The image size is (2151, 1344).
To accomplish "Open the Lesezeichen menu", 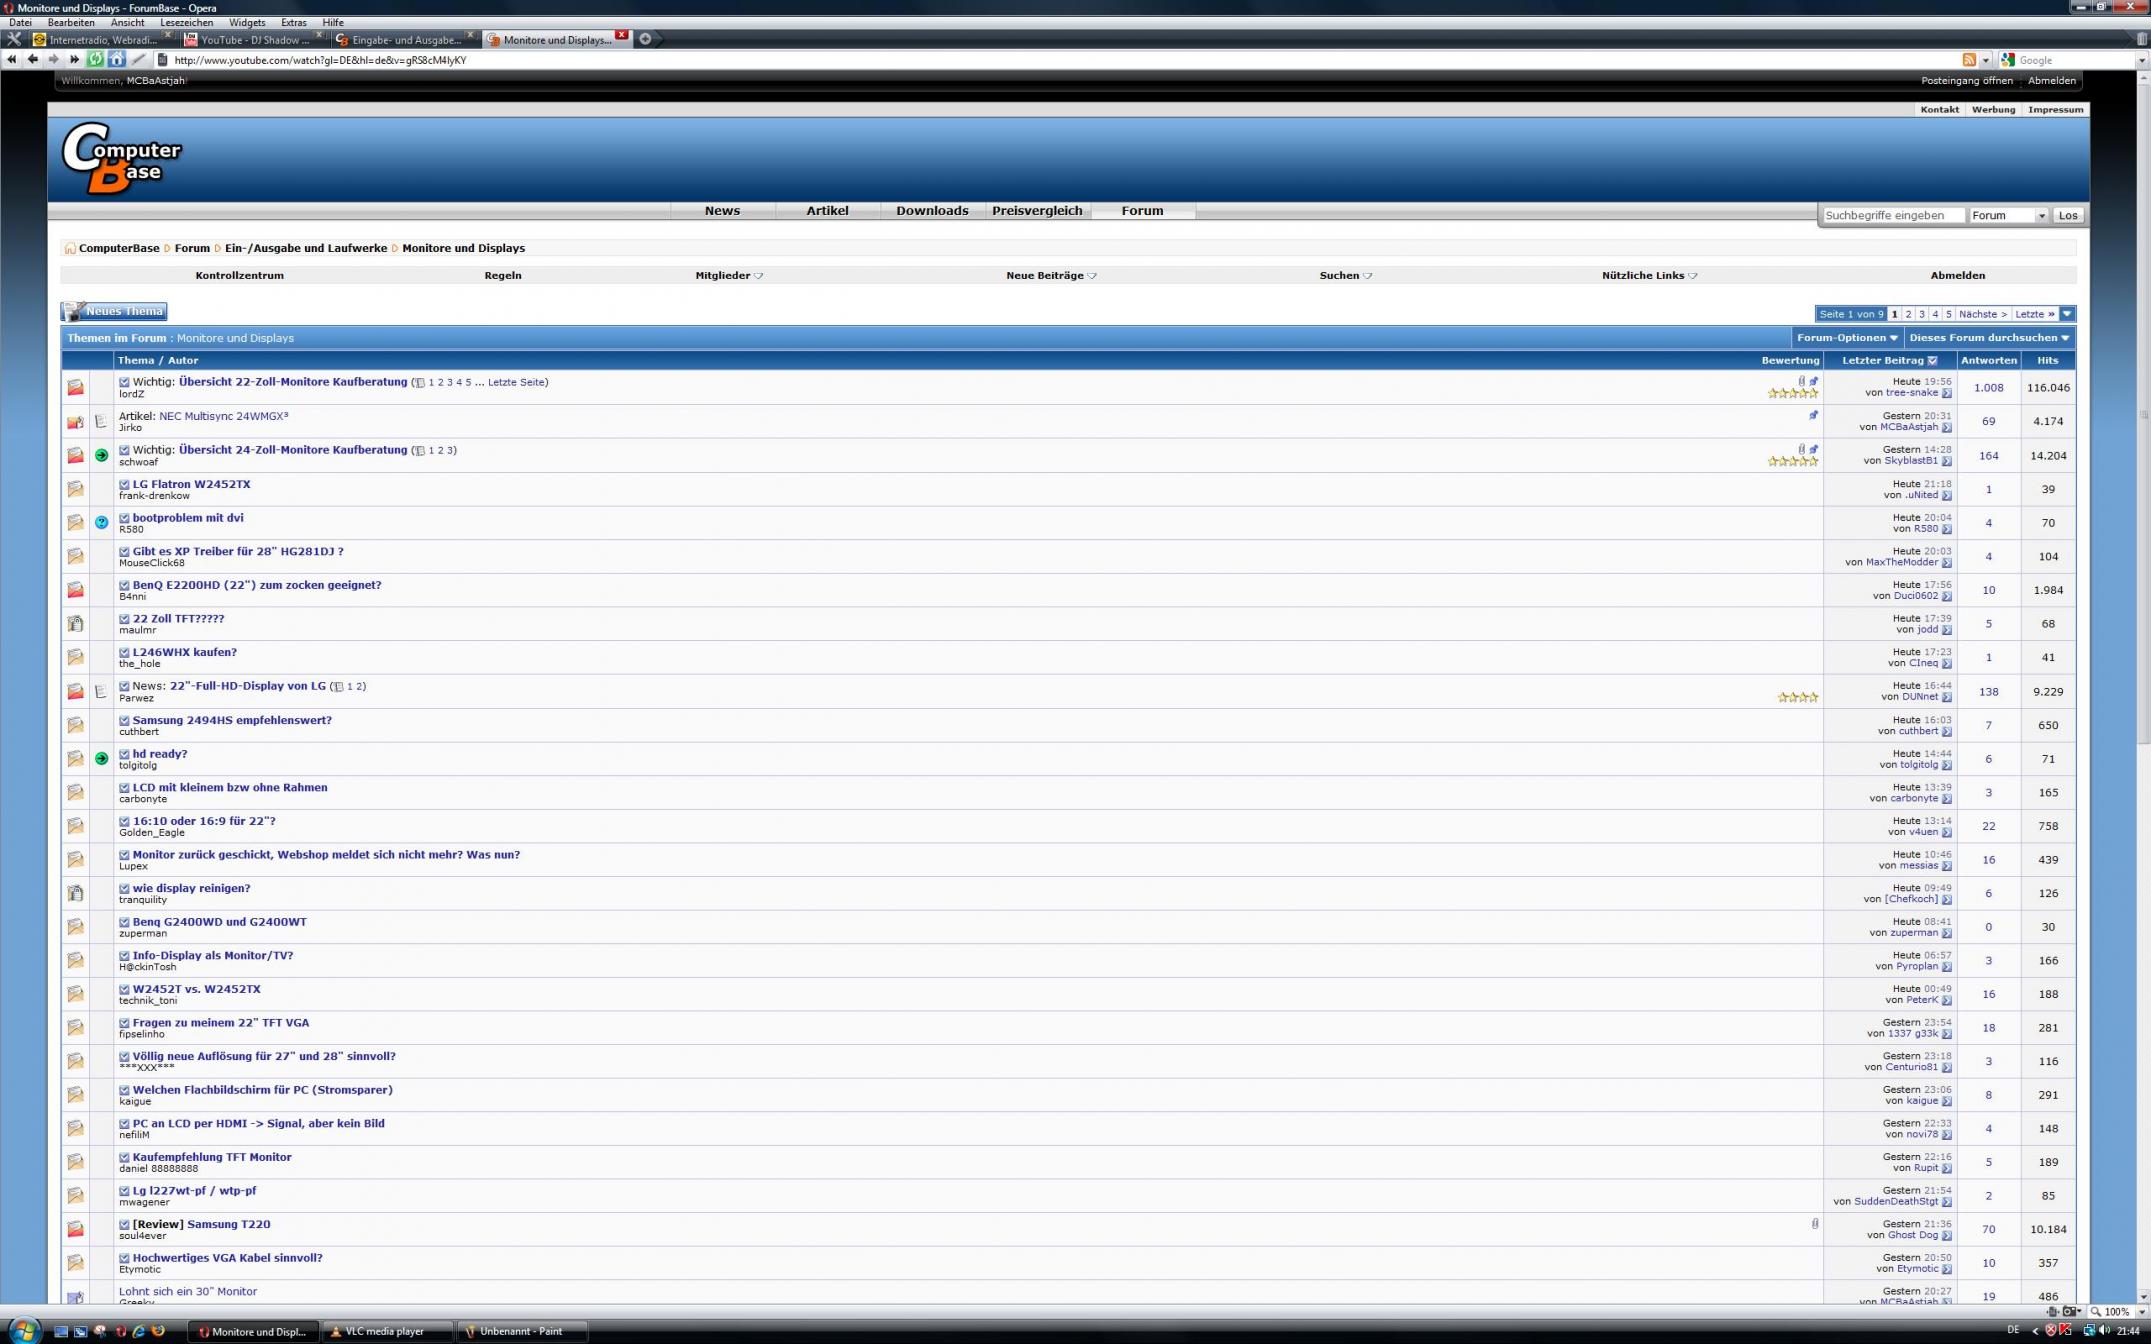I will pos(186,22).
